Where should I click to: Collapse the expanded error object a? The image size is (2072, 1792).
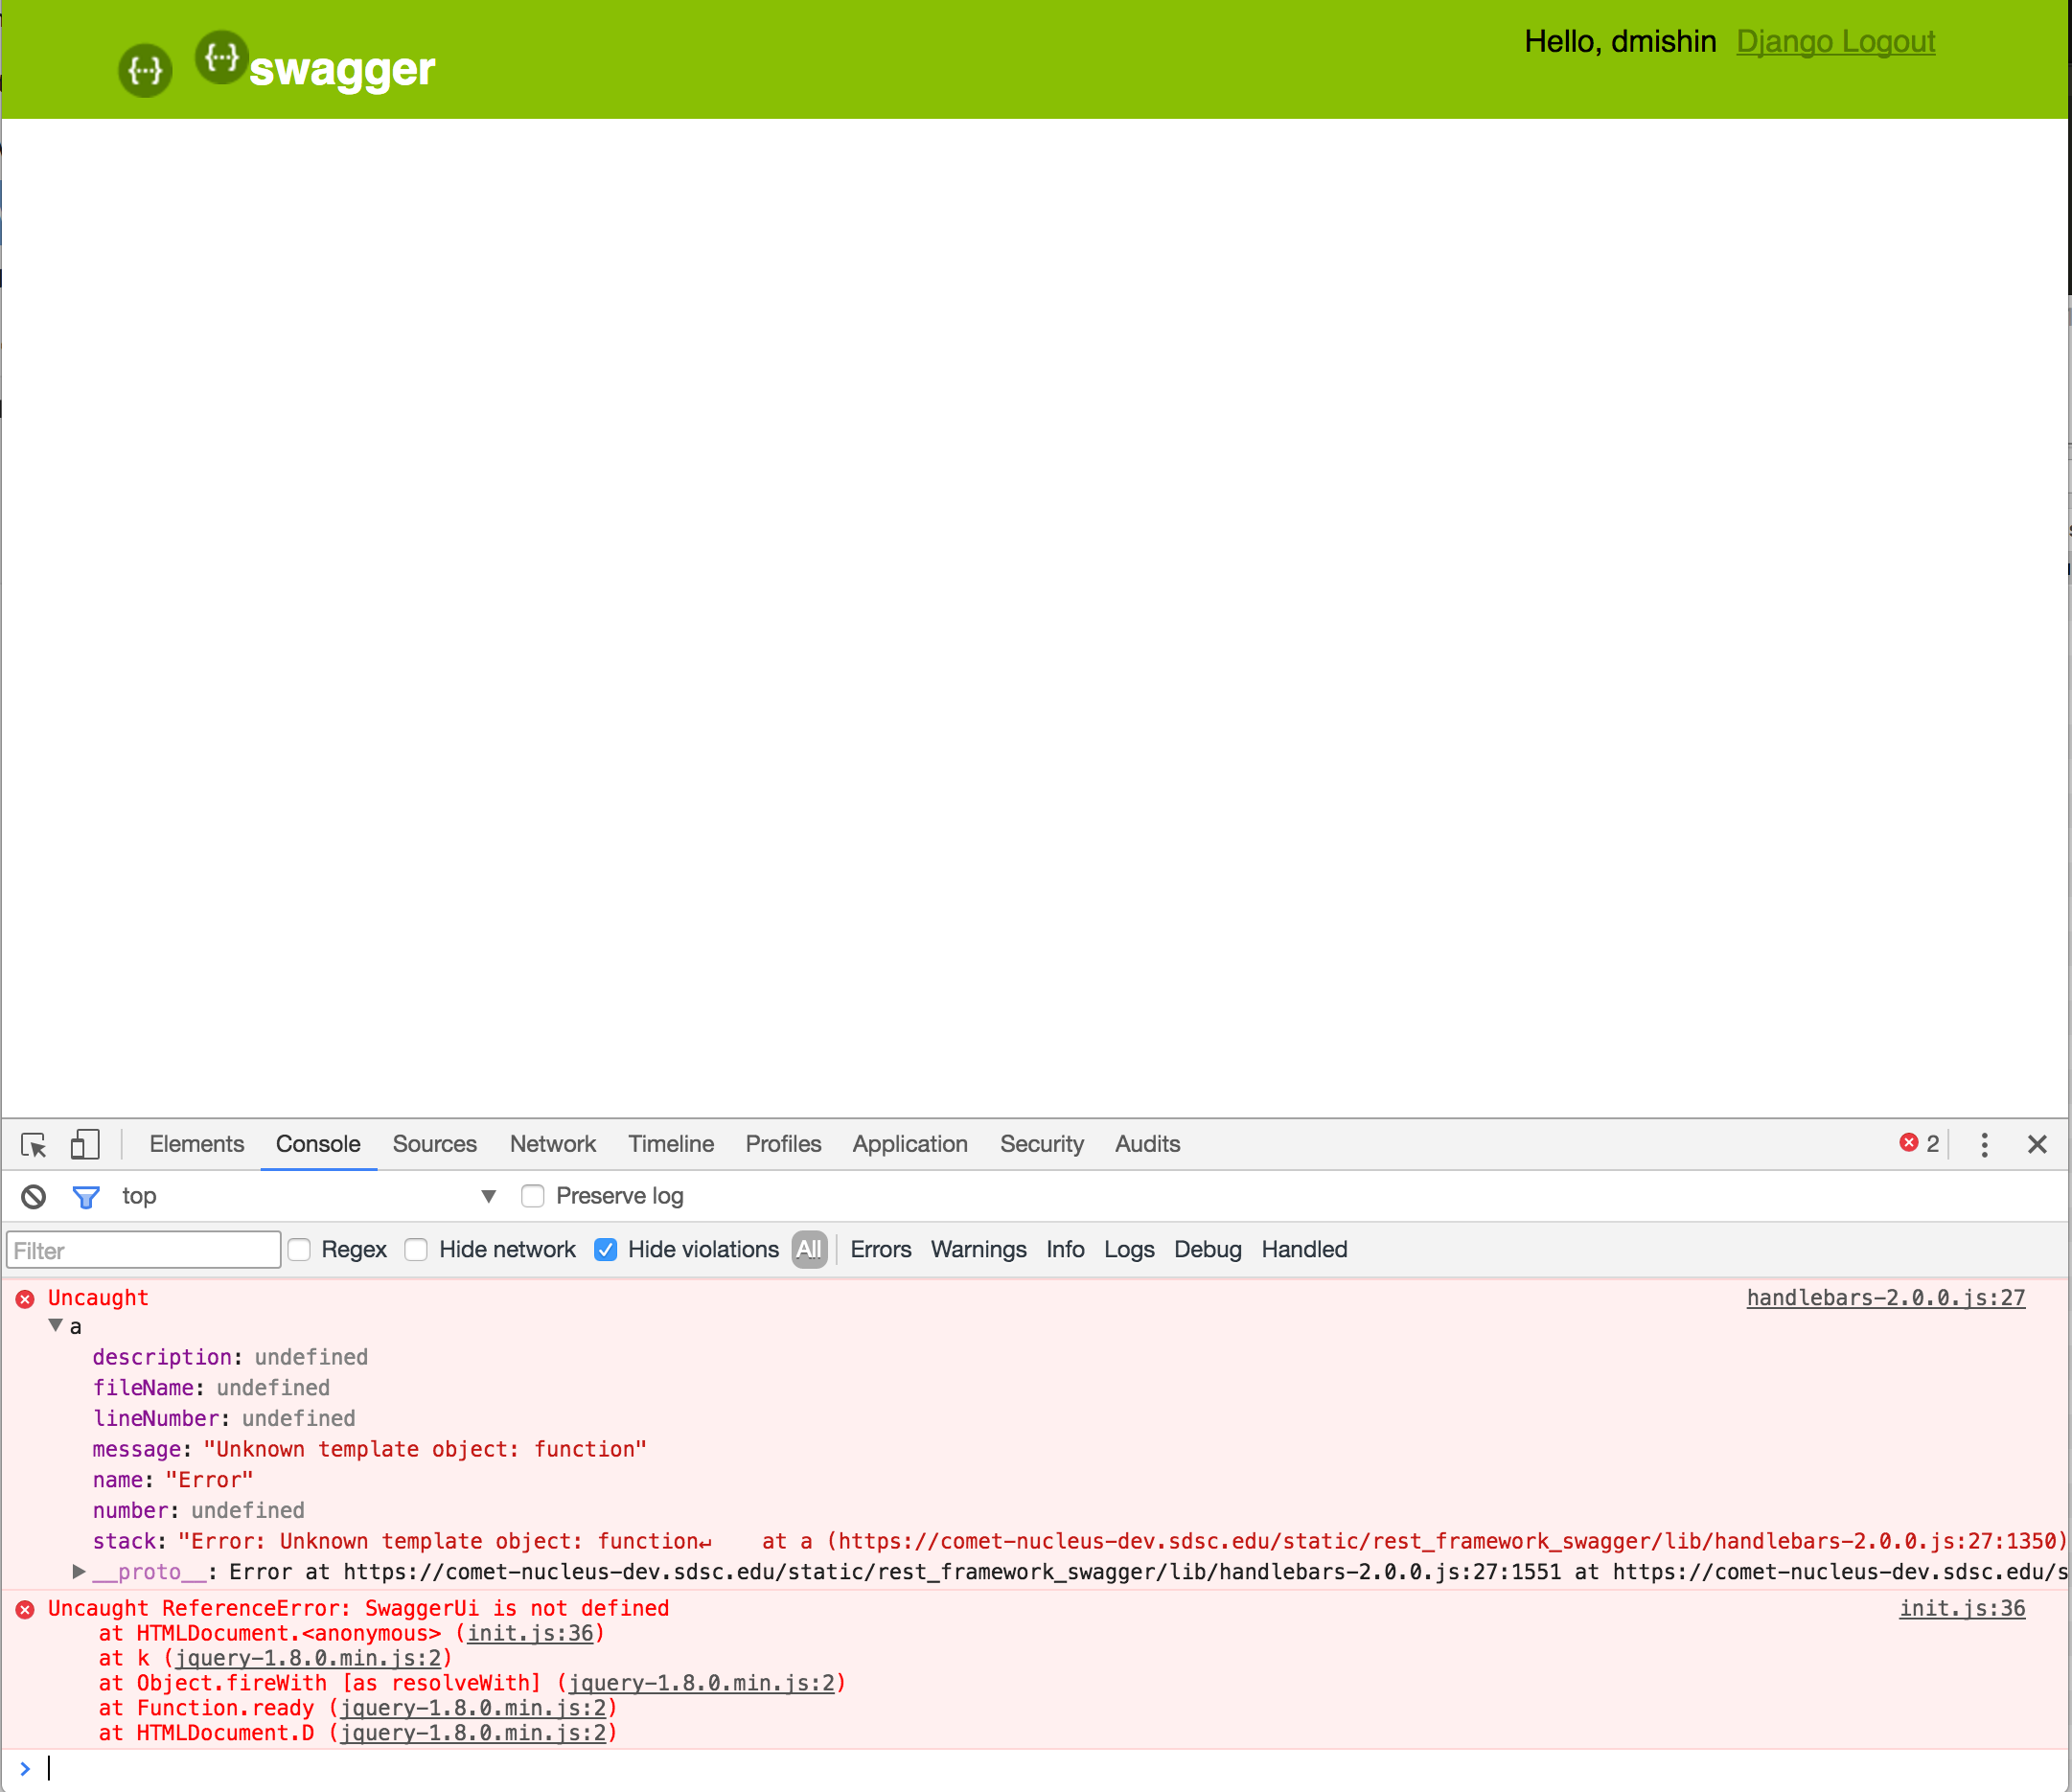pos(56,1325)
